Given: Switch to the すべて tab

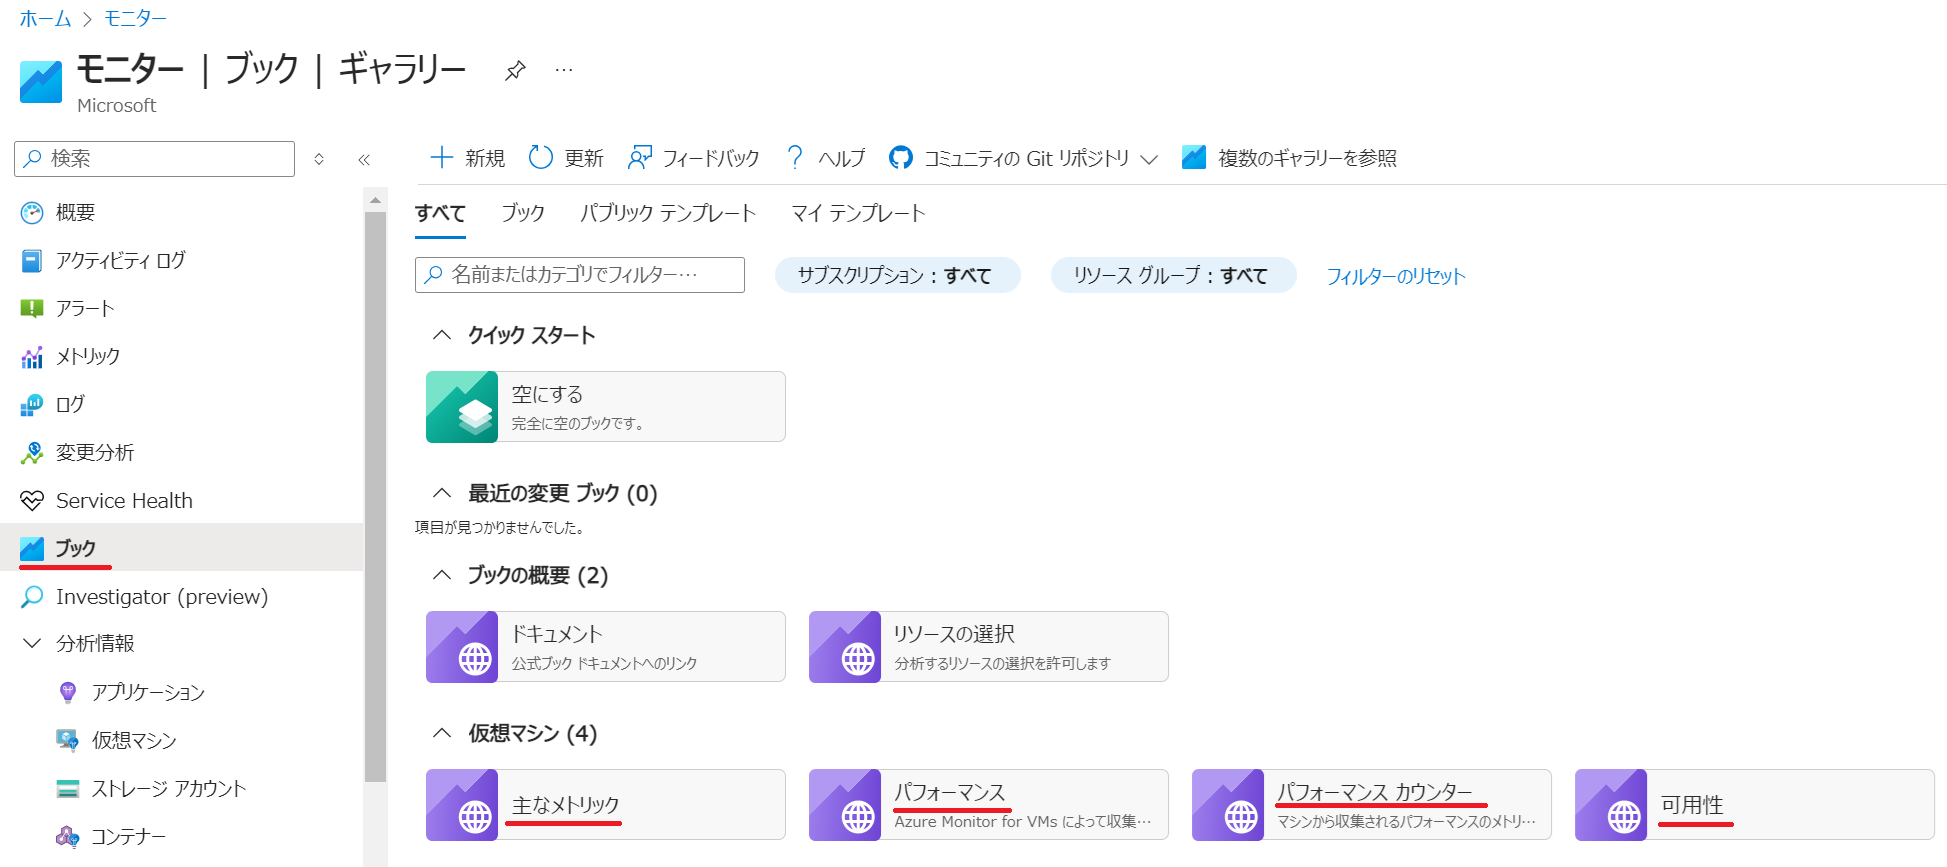Looking at the screenshot, I should point(440,213).
